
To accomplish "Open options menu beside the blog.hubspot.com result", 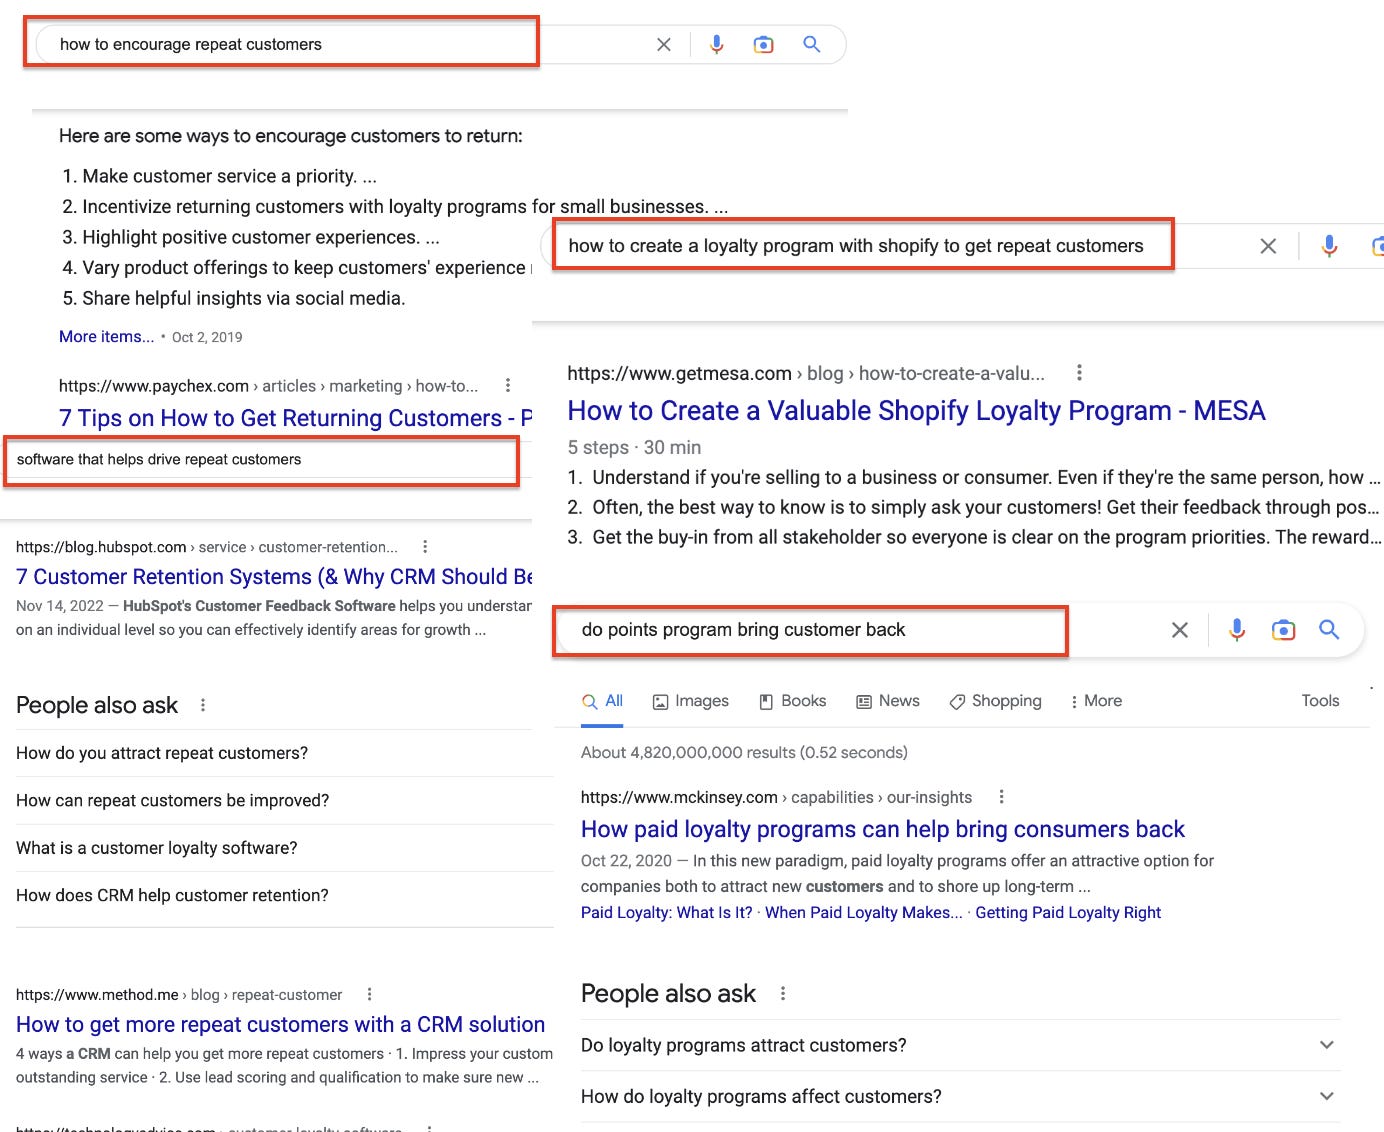I will point(425,547).
